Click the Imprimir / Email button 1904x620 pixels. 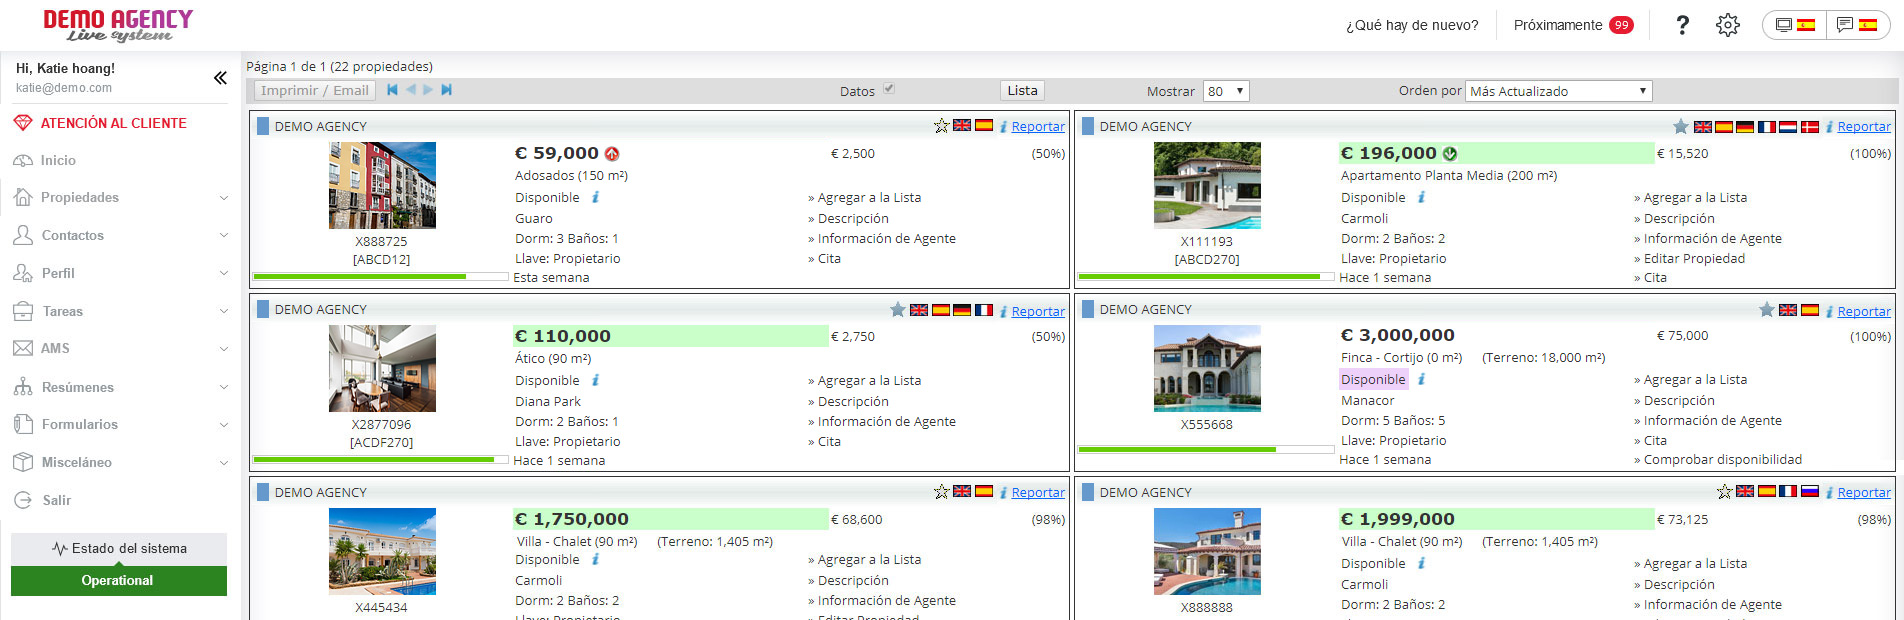[314, 90]
